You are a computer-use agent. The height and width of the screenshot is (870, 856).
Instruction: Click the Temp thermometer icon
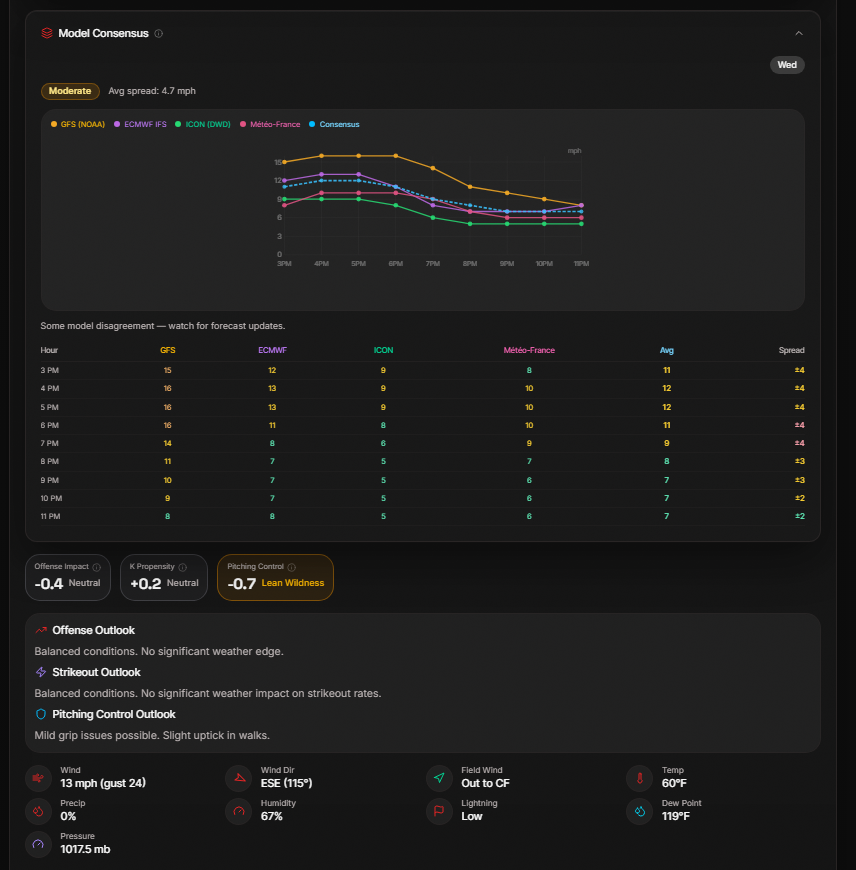pos(640,778)
